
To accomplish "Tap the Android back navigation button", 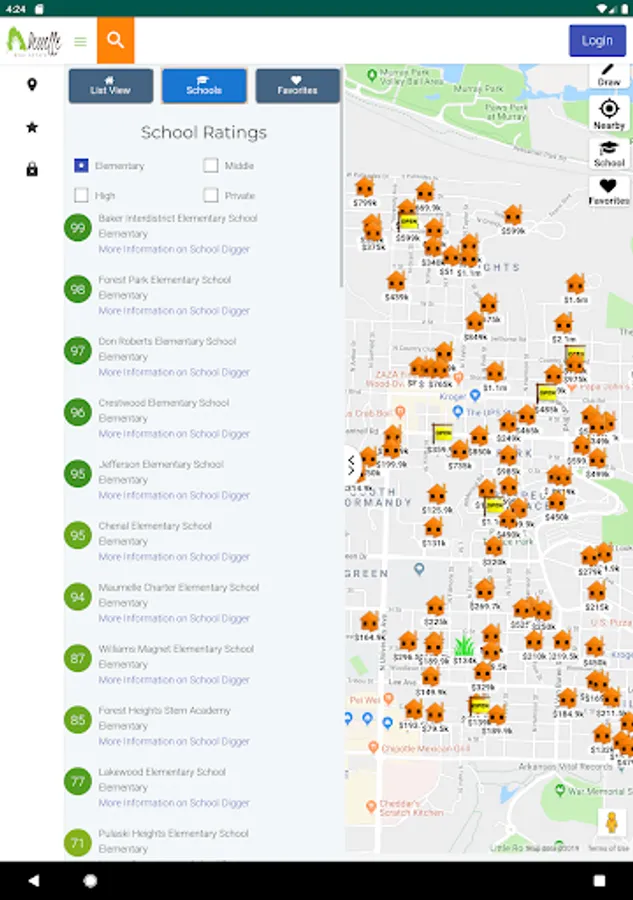I will [x=34, y=880].
